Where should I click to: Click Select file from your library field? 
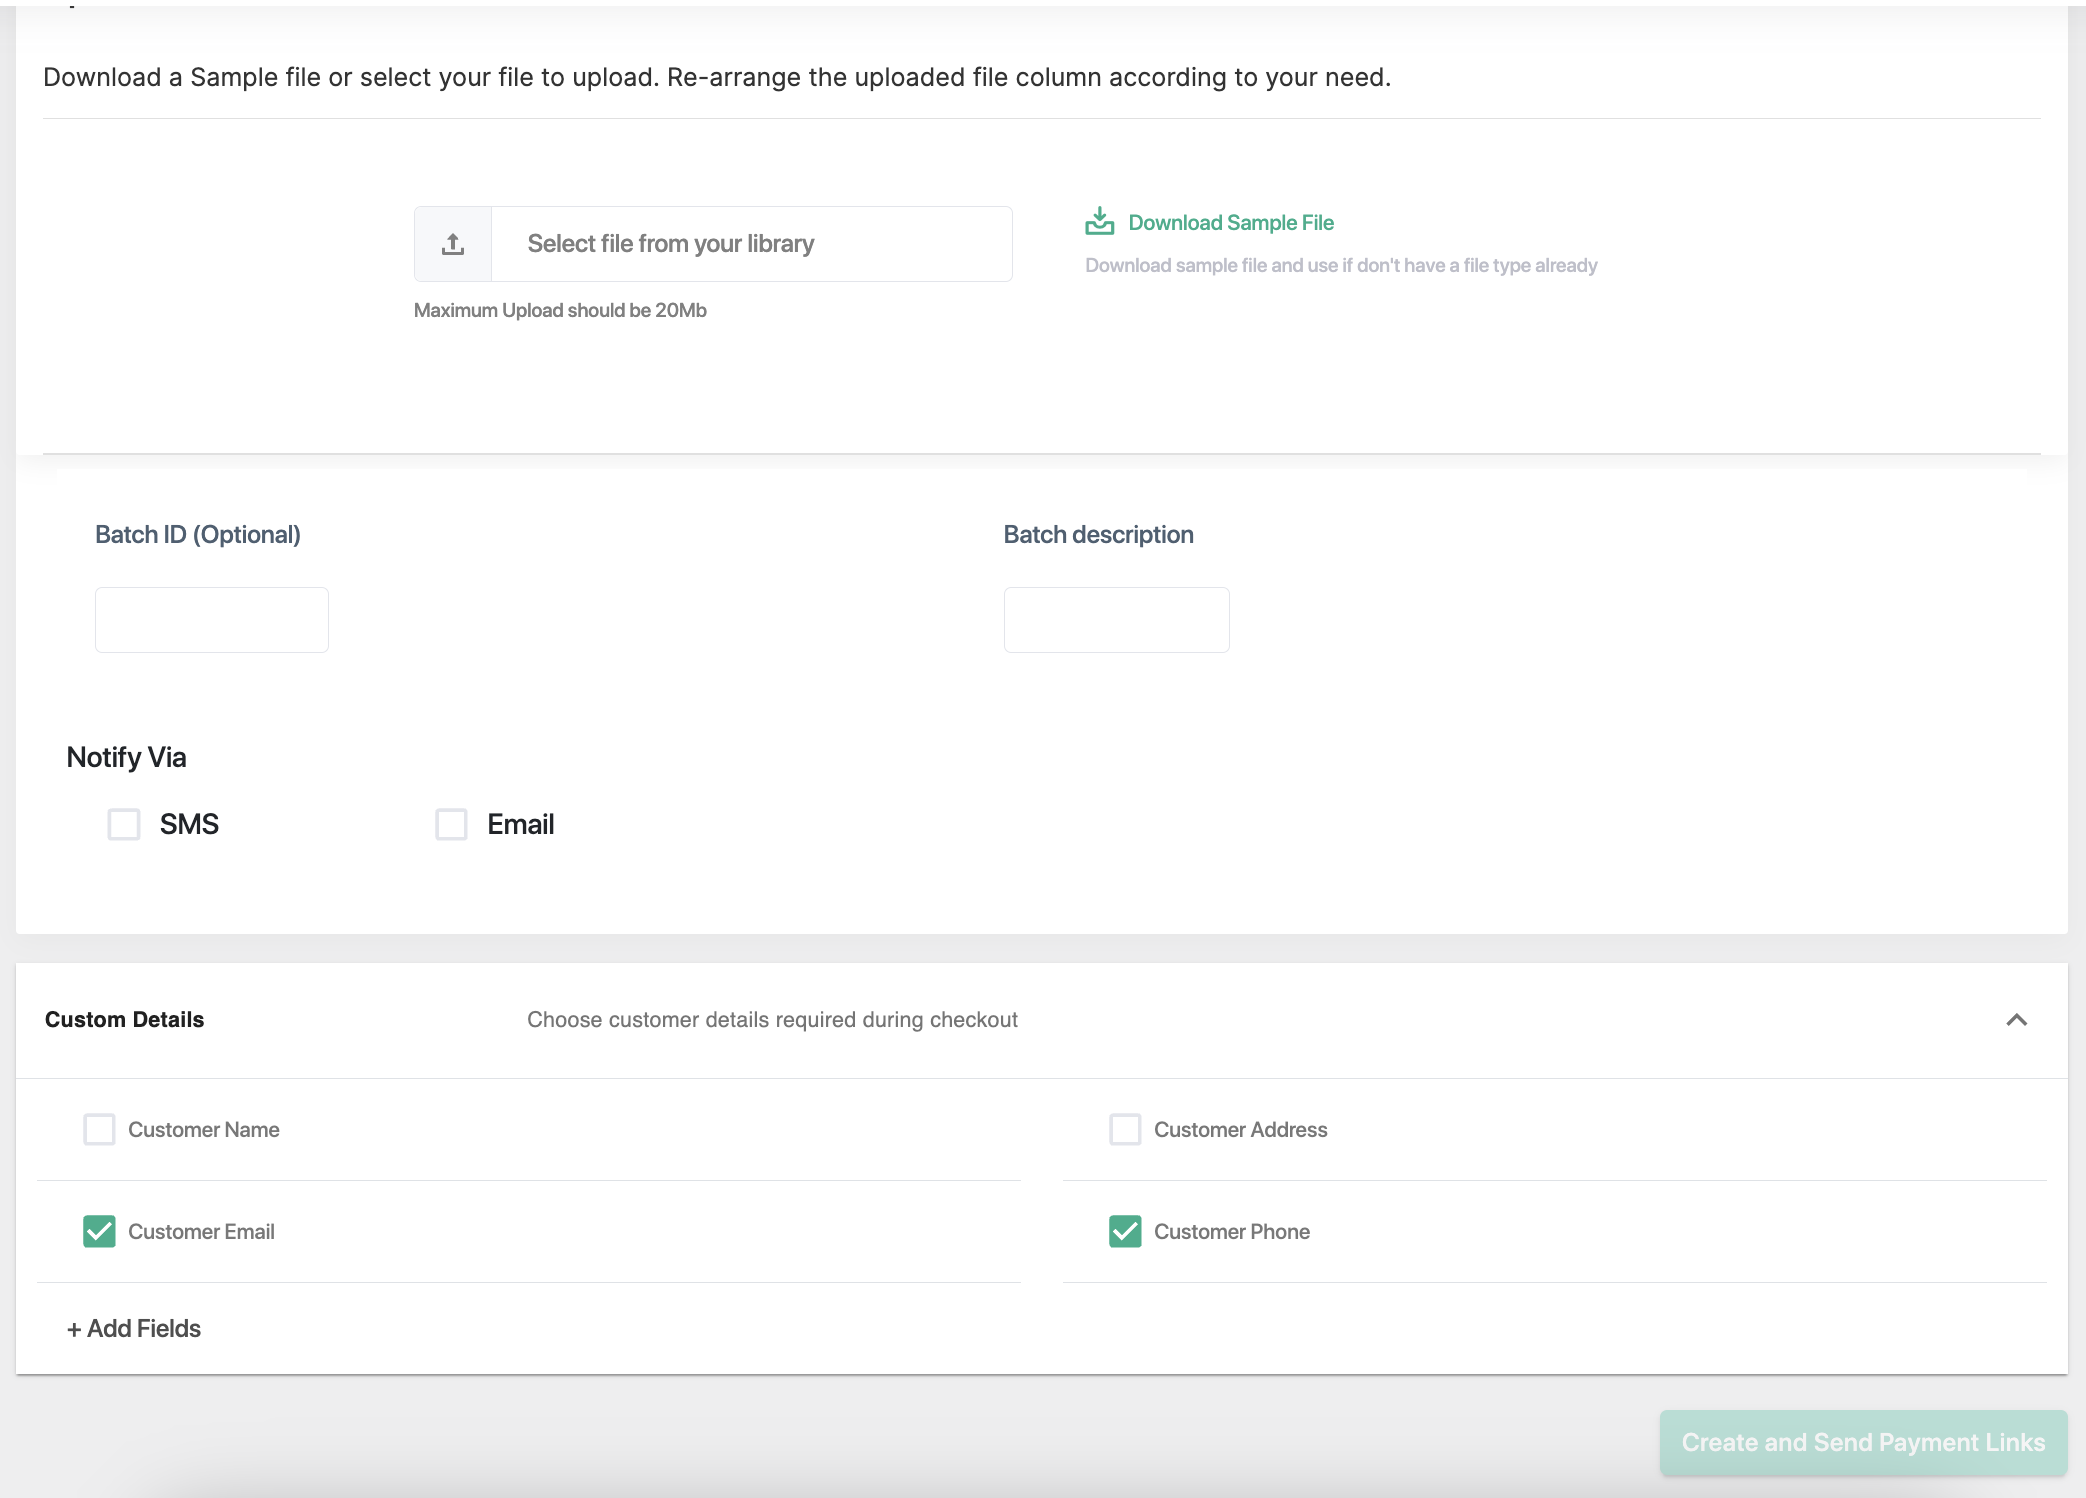coord(750,244)
